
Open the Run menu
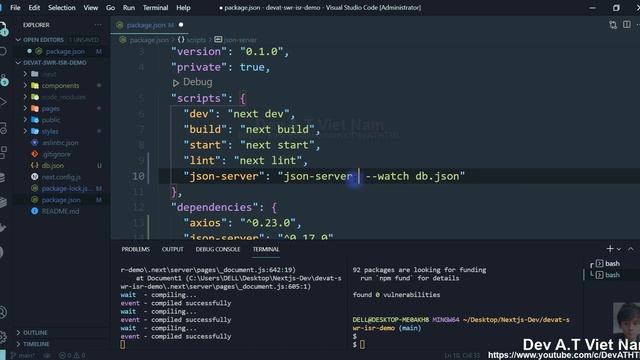pos(129,7)
